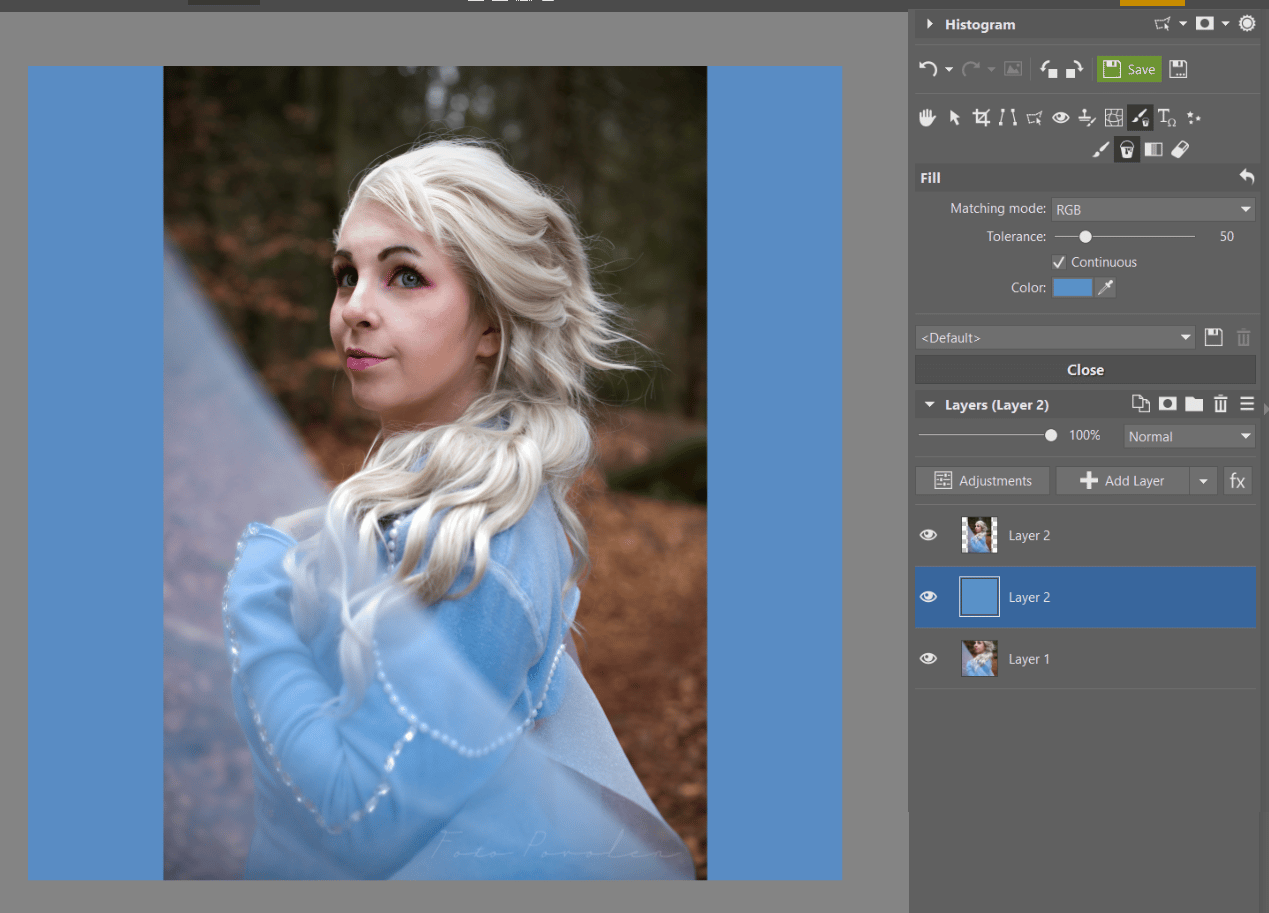Select the polygon selection tool in toolbar
Screen dimensions: 1269x913
click(x=1034, y=118)
